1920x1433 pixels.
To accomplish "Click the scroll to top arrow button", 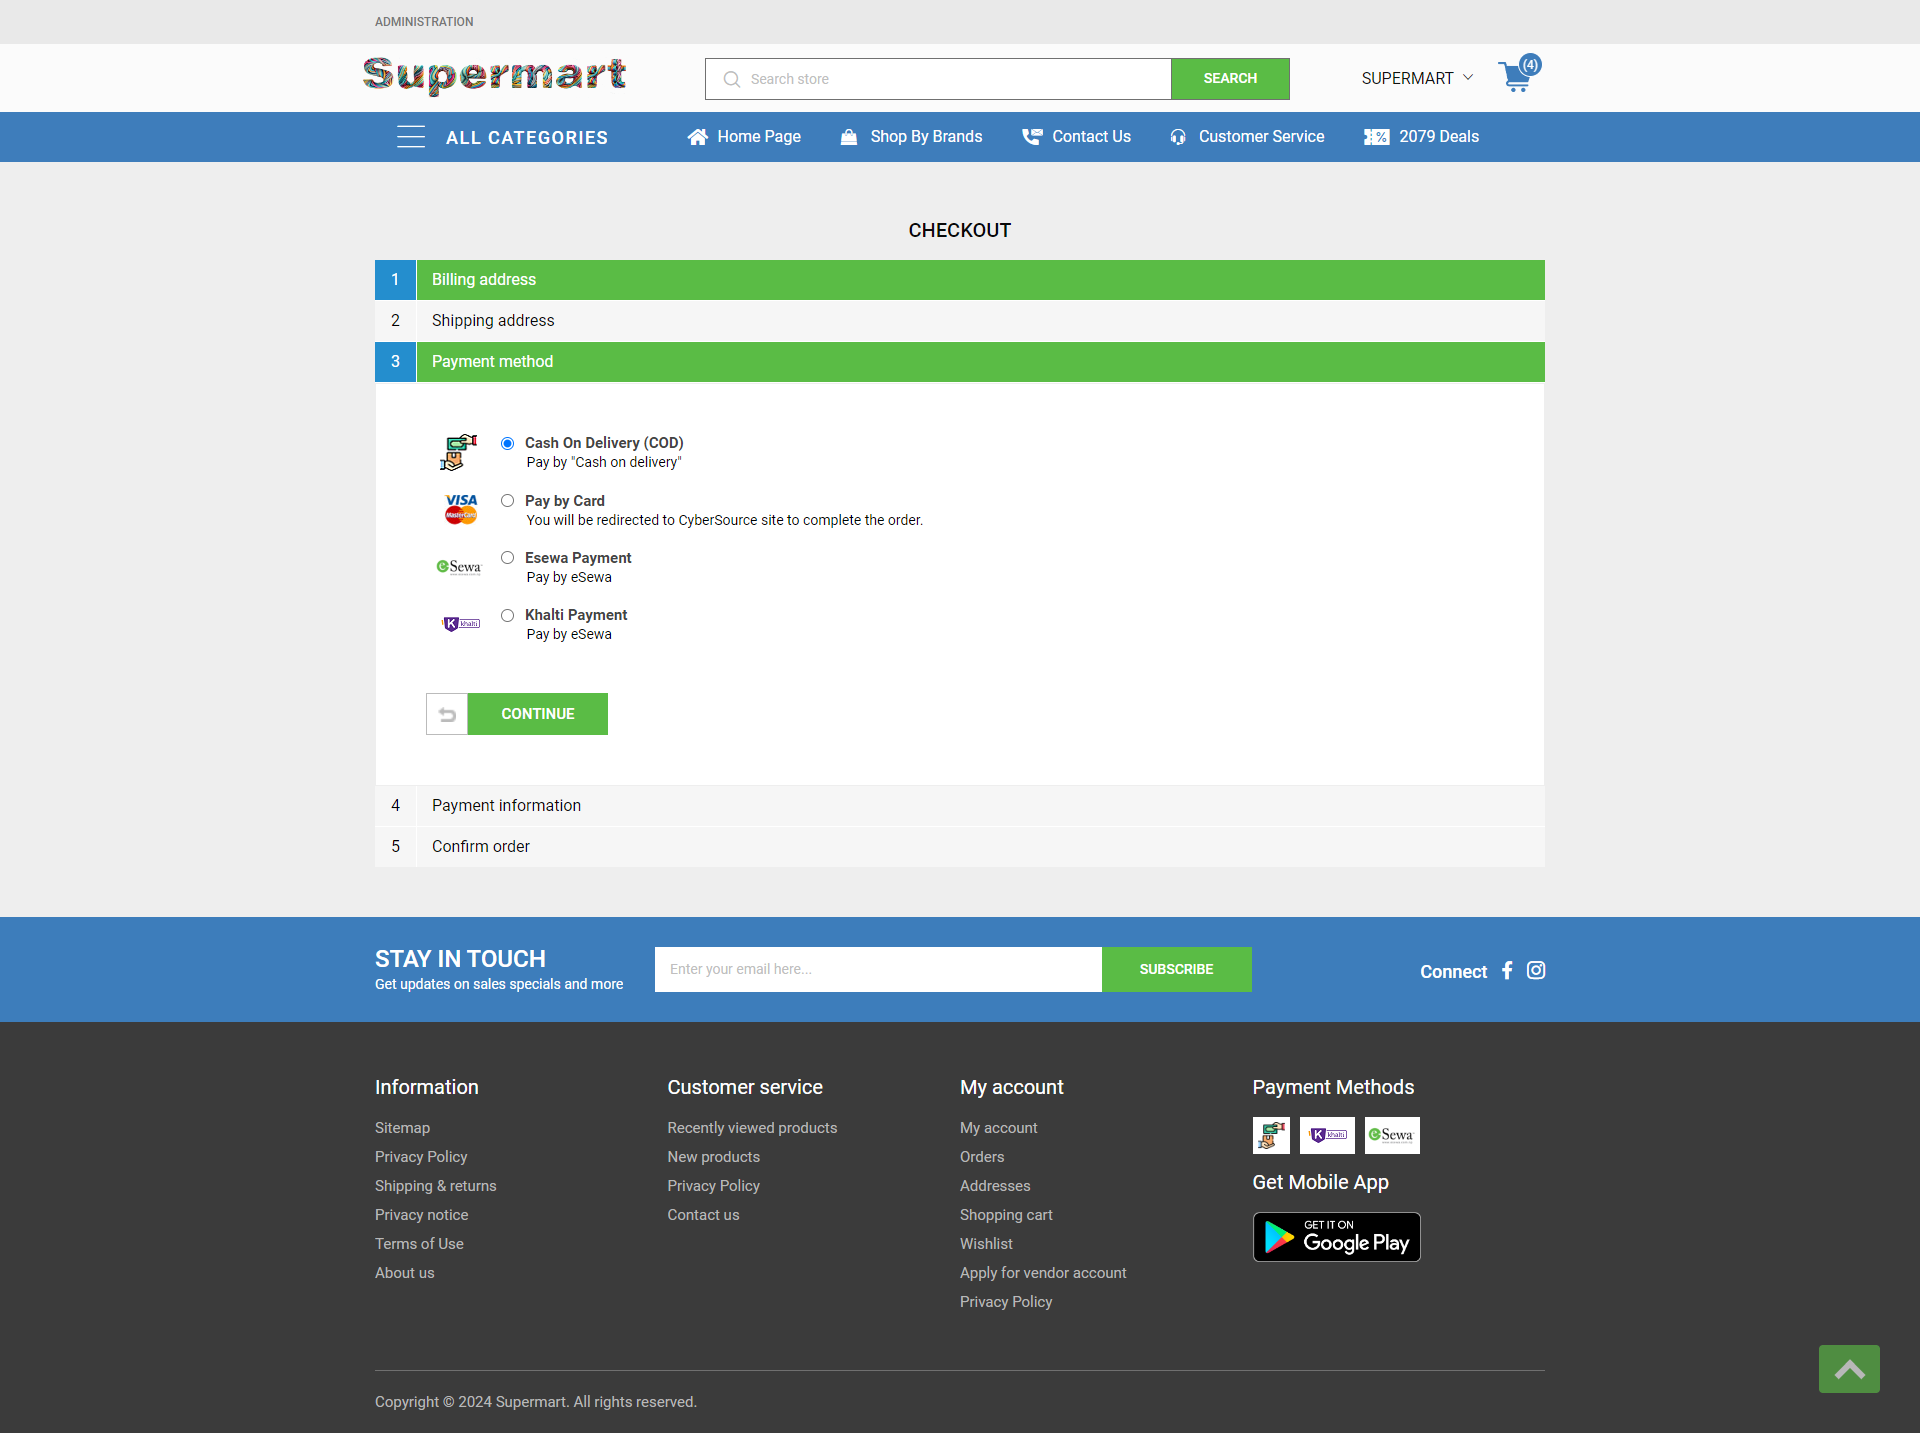I will 1849,1369.
